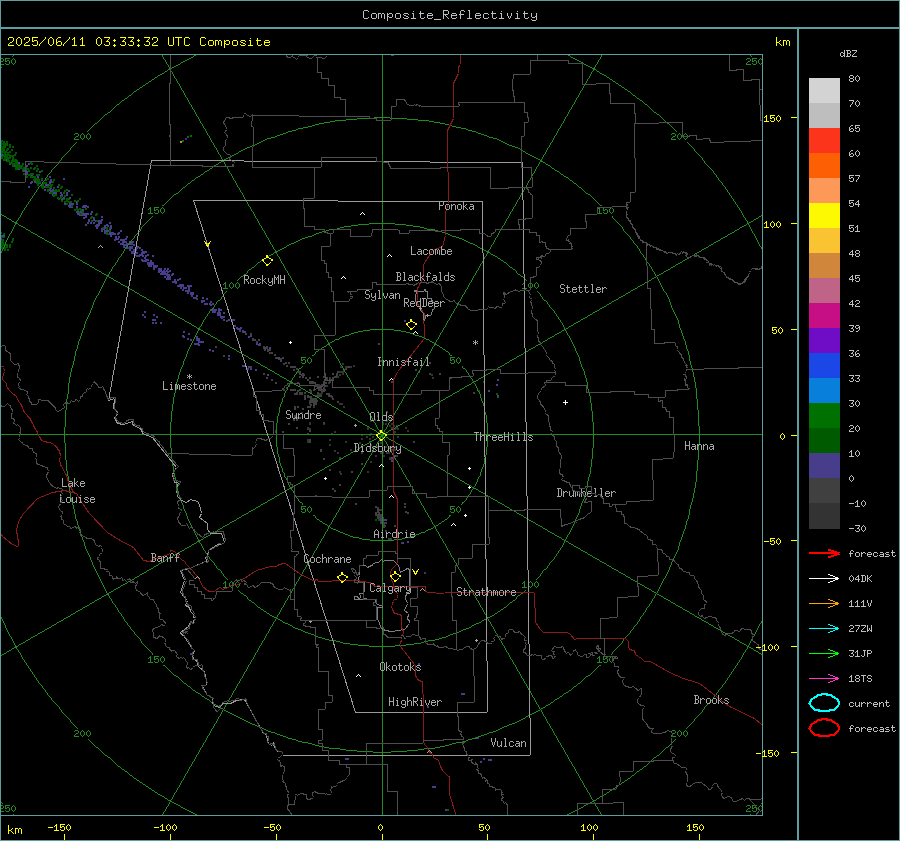Screen dimensions: 900x841
Task: Click the ThreeHills label
Action: tap(503, 437)
